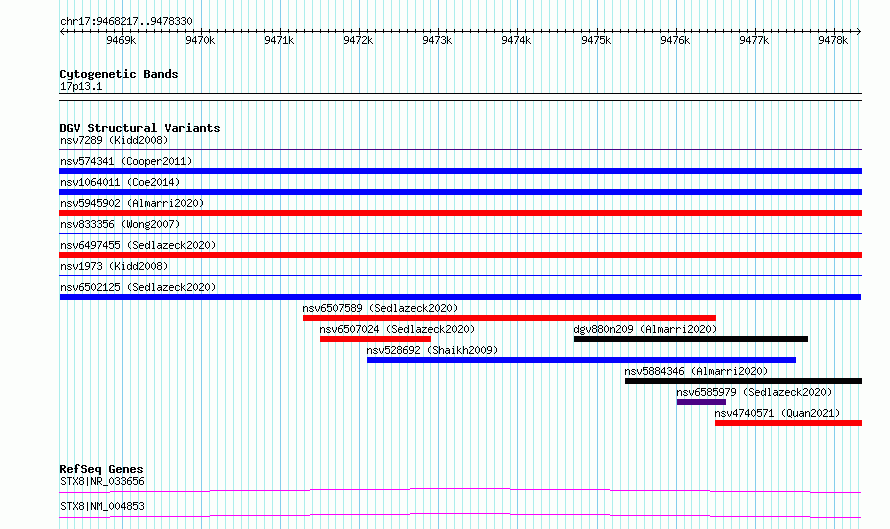Click the 9473k ruler tick label

[x=437, y=40]
